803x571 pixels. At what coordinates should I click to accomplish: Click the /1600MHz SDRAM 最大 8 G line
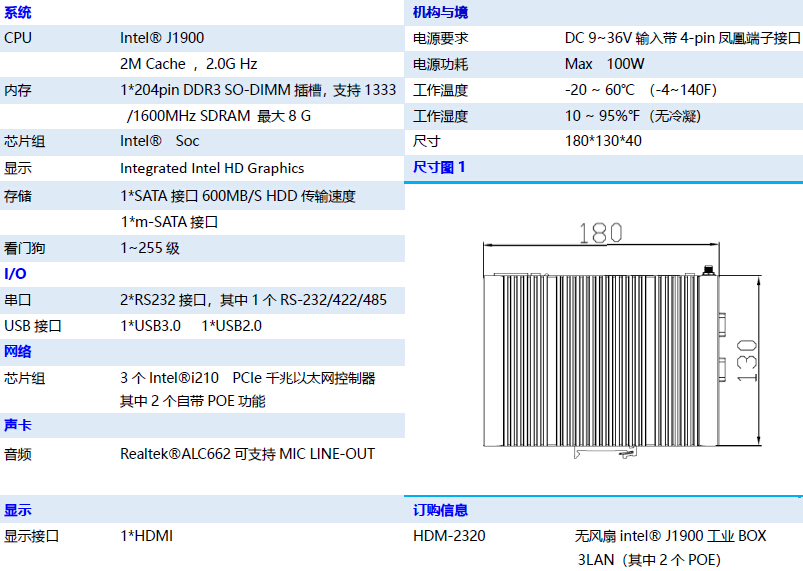tap(219, 116)
